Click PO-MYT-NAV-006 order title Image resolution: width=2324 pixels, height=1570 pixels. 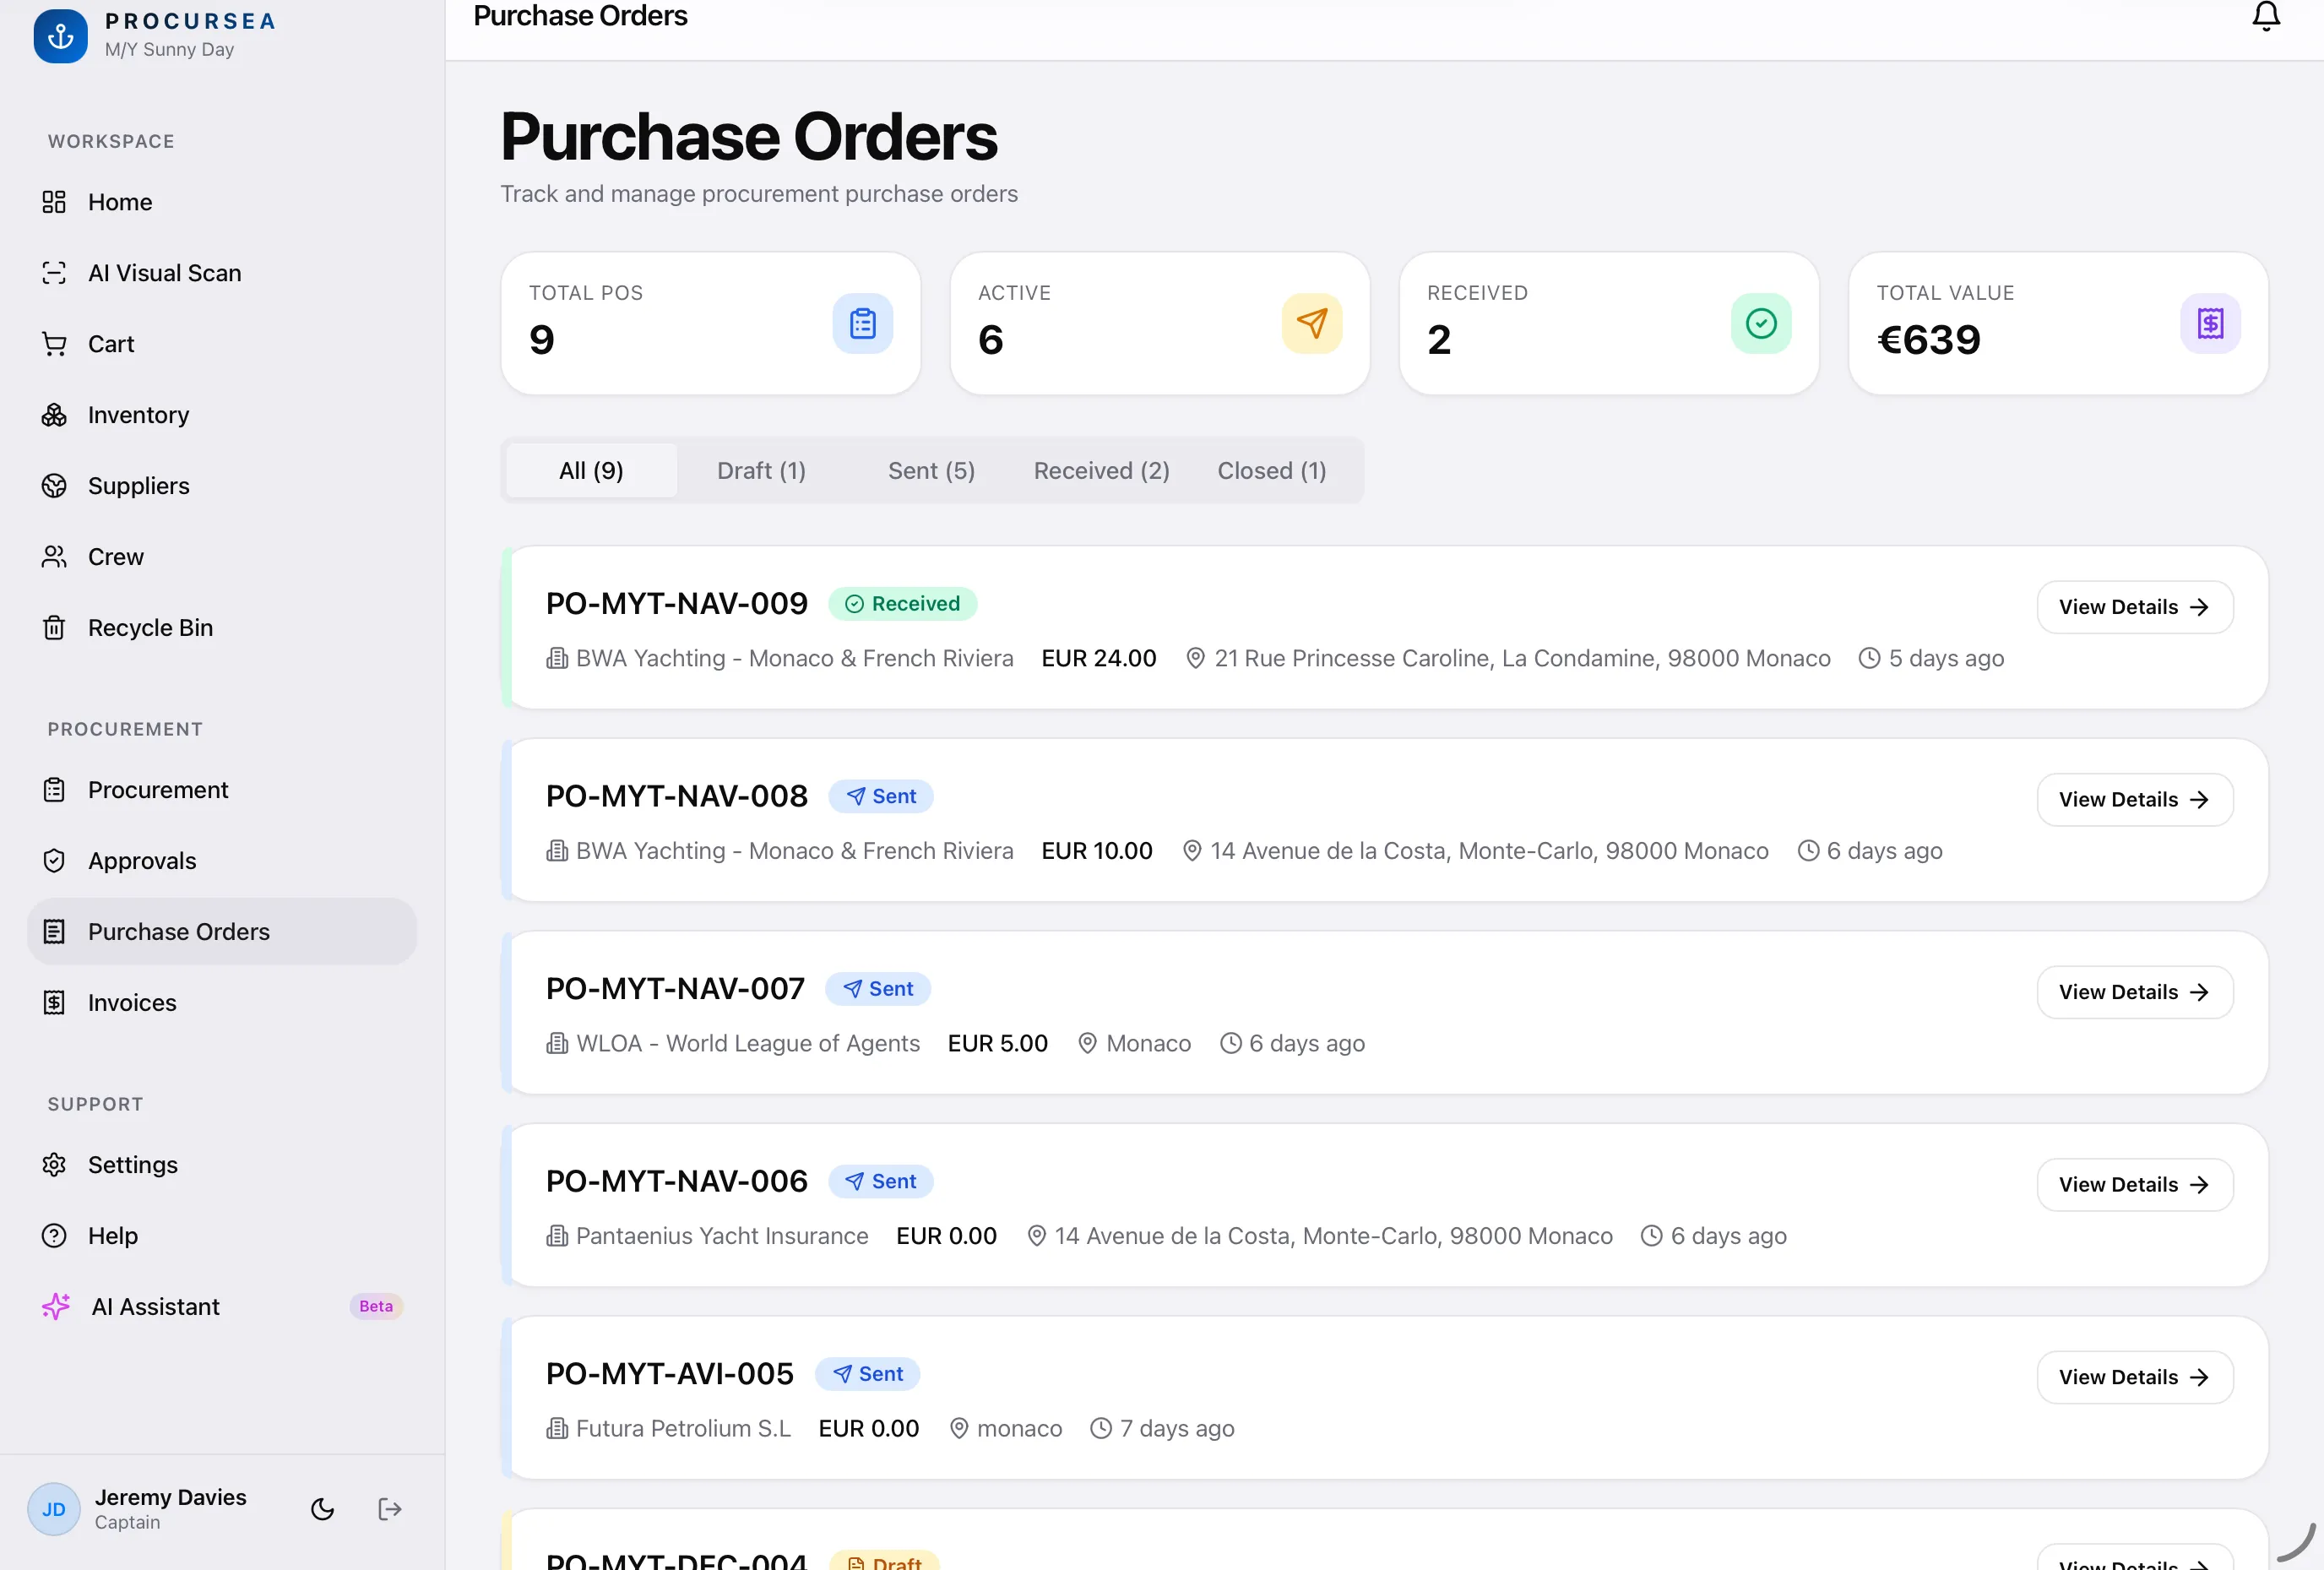pyautogui.click(x=676, y=1182)
